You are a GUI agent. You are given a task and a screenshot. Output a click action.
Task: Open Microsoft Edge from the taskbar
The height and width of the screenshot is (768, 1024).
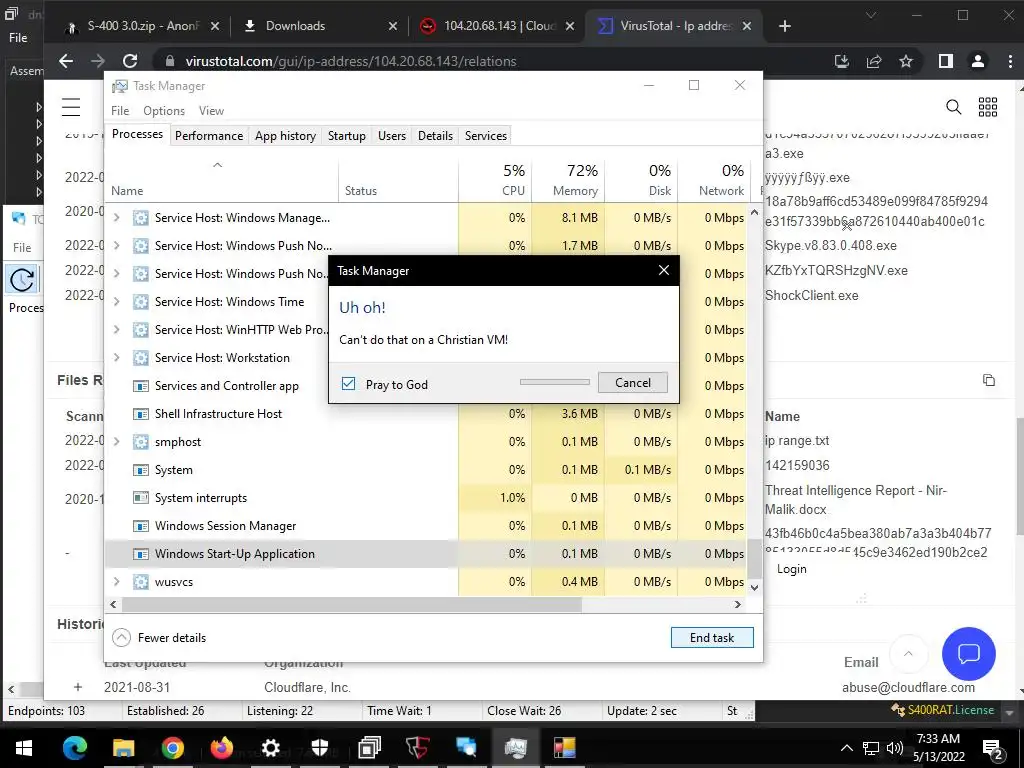point(74,748)
